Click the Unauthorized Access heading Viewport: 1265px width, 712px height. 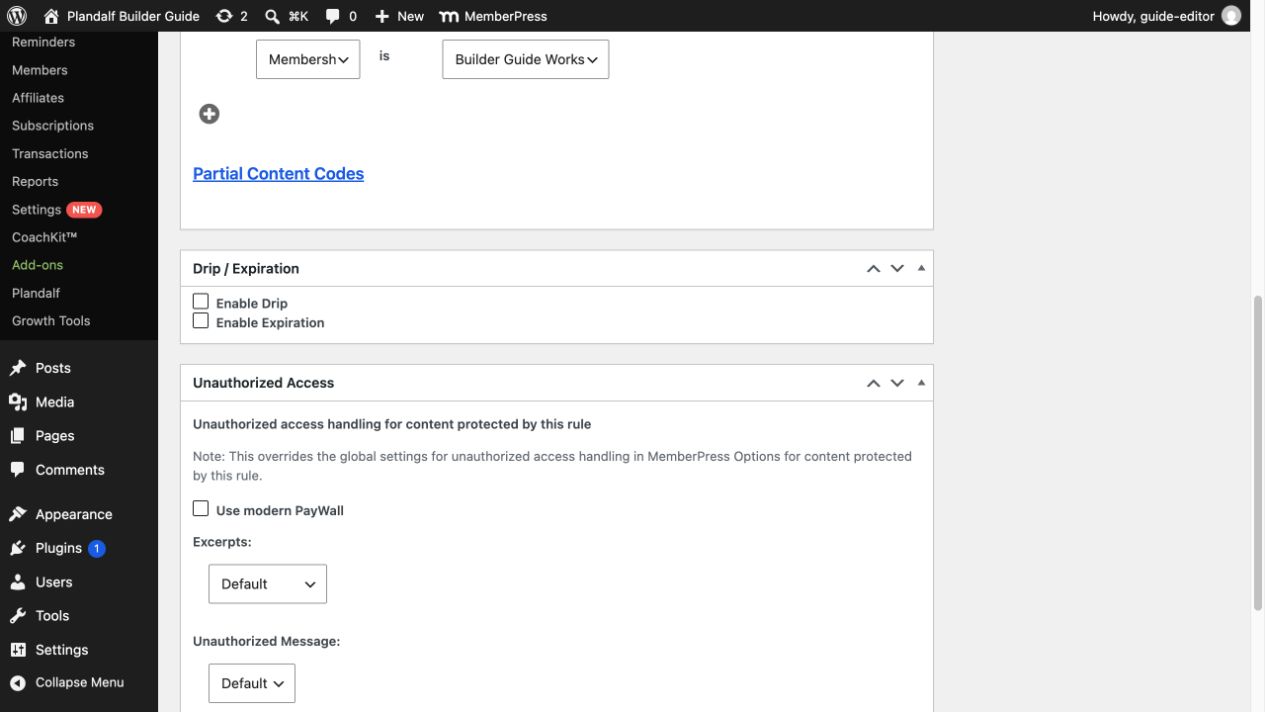(x=263, y=383)
